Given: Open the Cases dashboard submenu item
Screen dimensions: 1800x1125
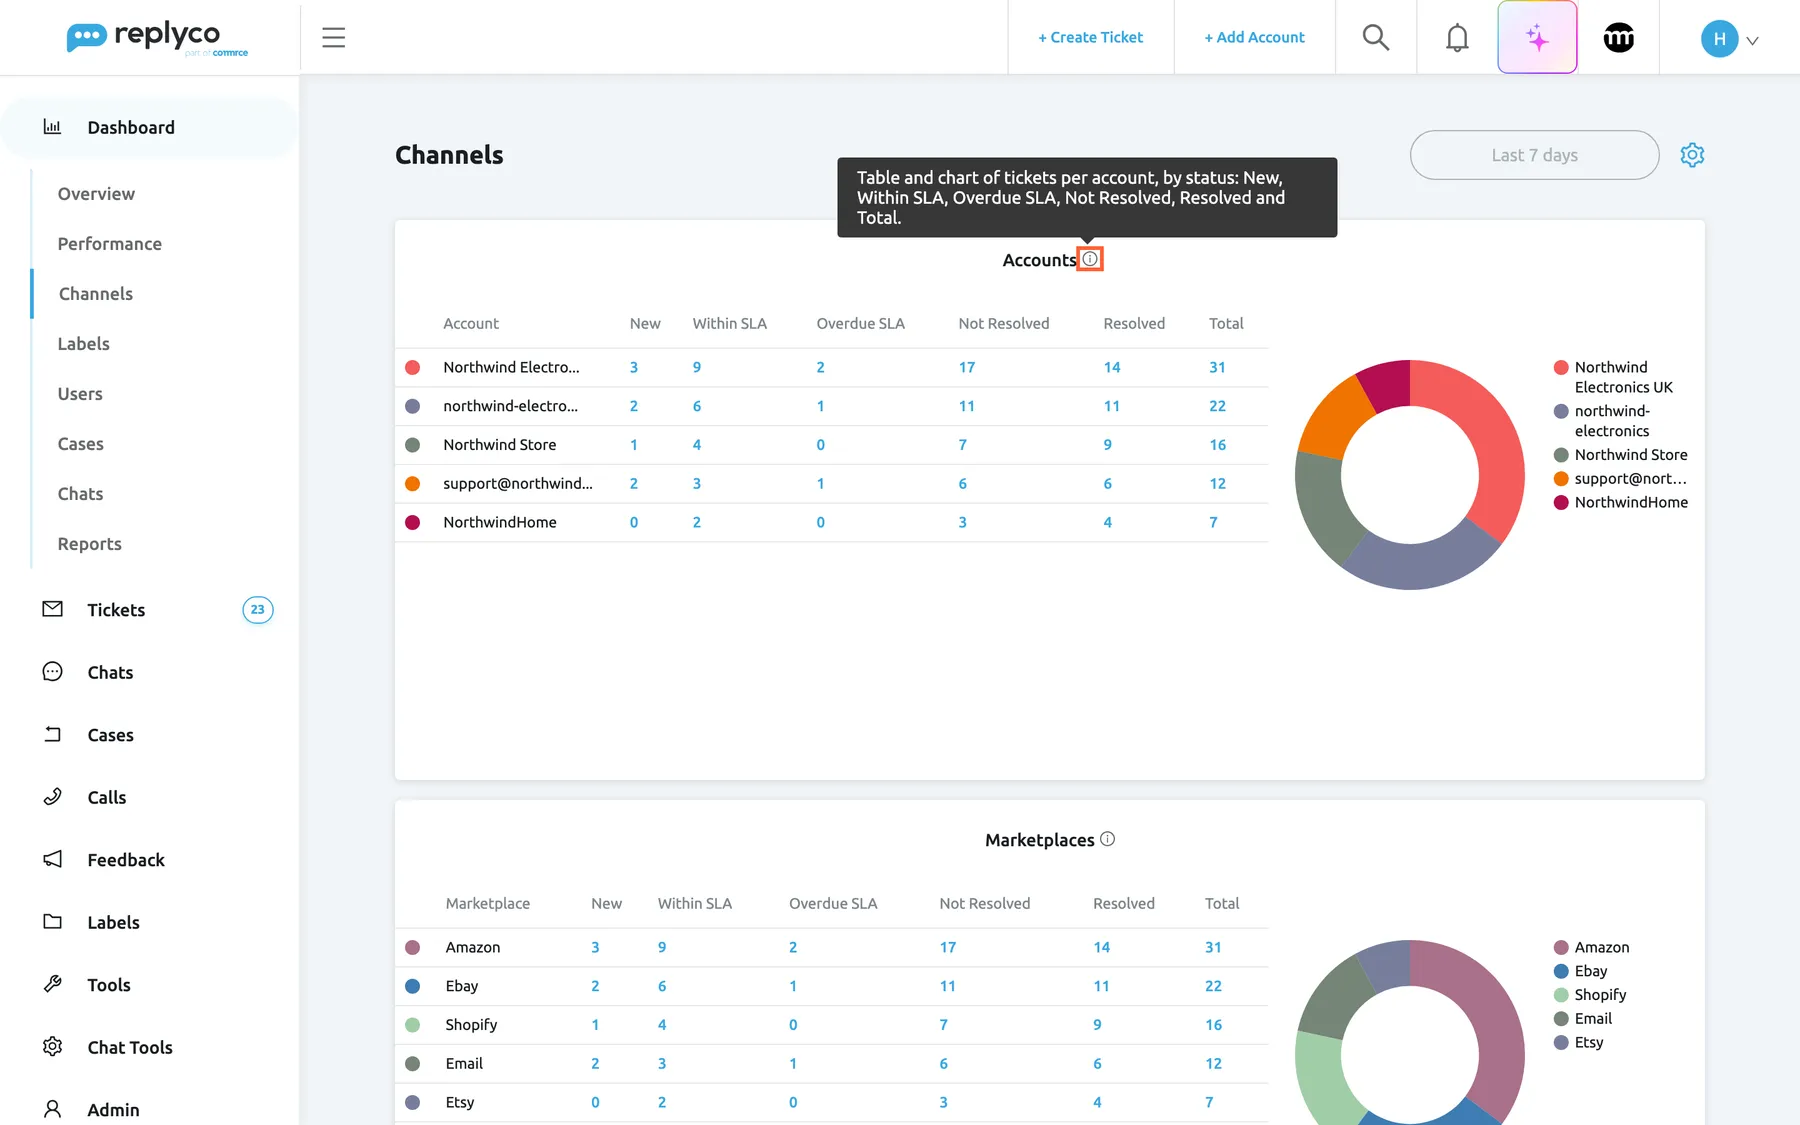Looking at the screenshot, I should [x=81, y=444].
